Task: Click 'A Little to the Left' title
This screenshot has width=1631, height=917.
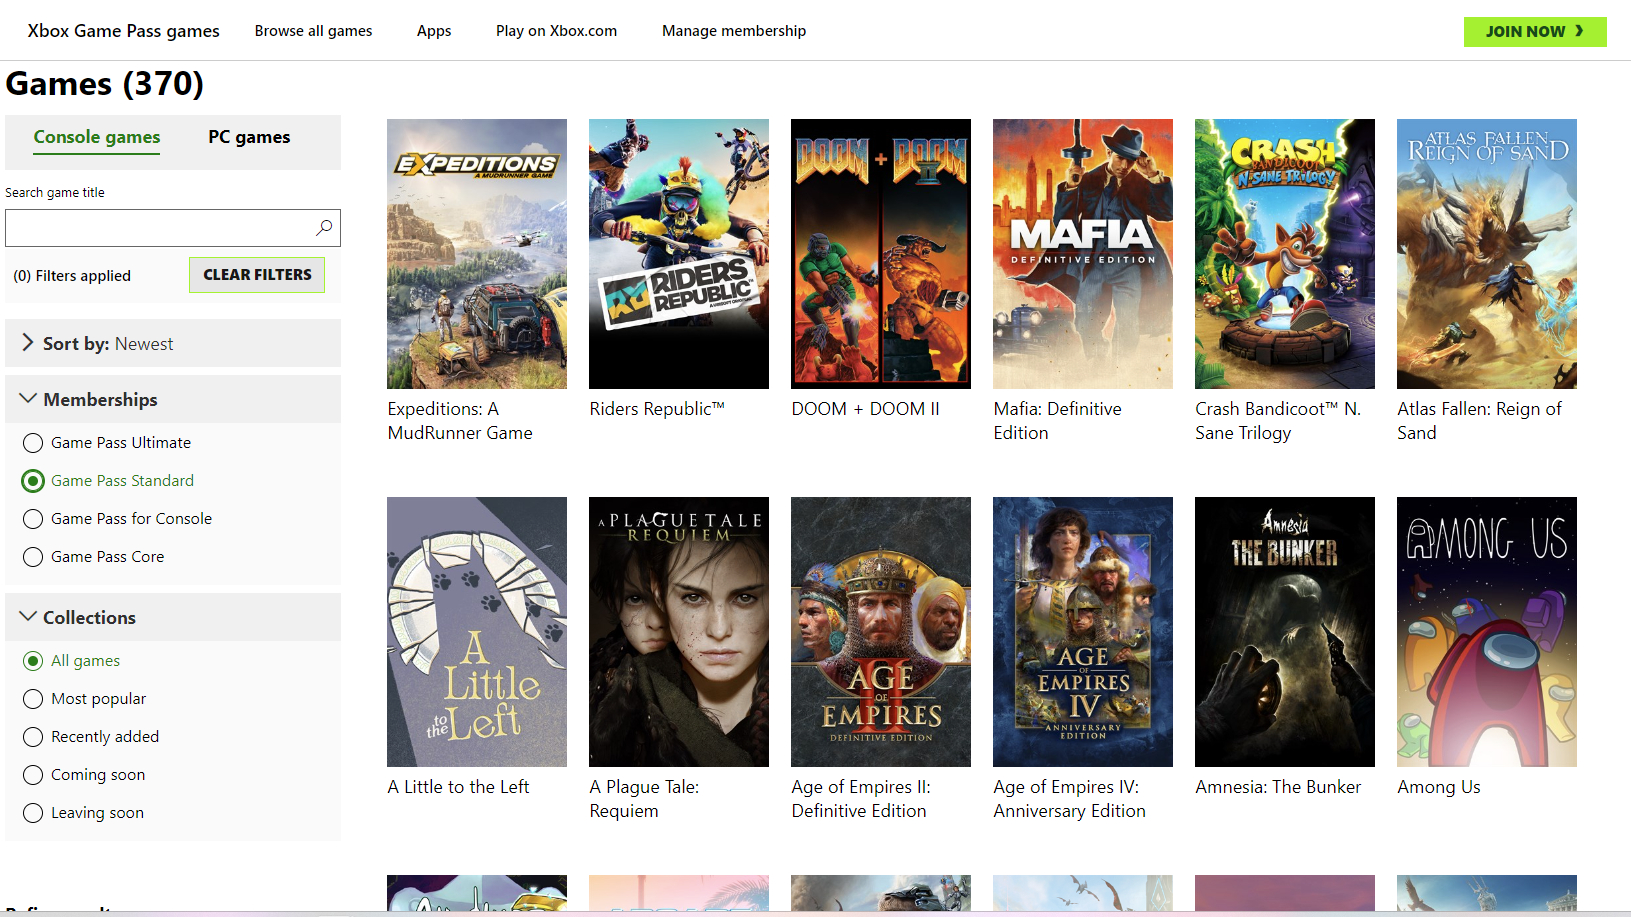Action: click(458, 787)
